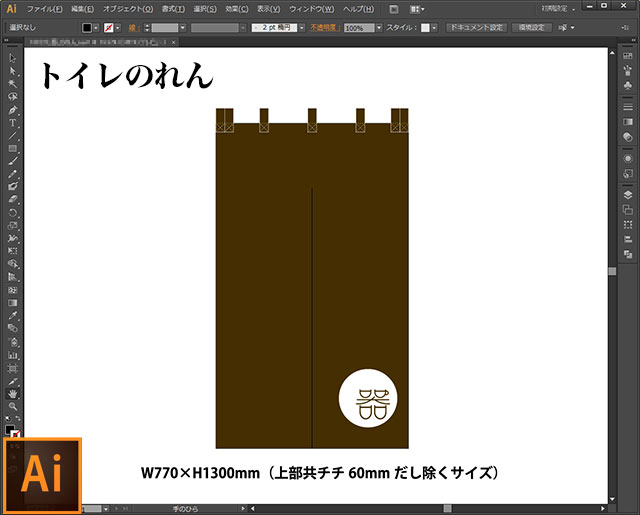This screenshot has width=640, height=515.
Task: Open the Layers panel icon
Action: [x=627, y=193]
